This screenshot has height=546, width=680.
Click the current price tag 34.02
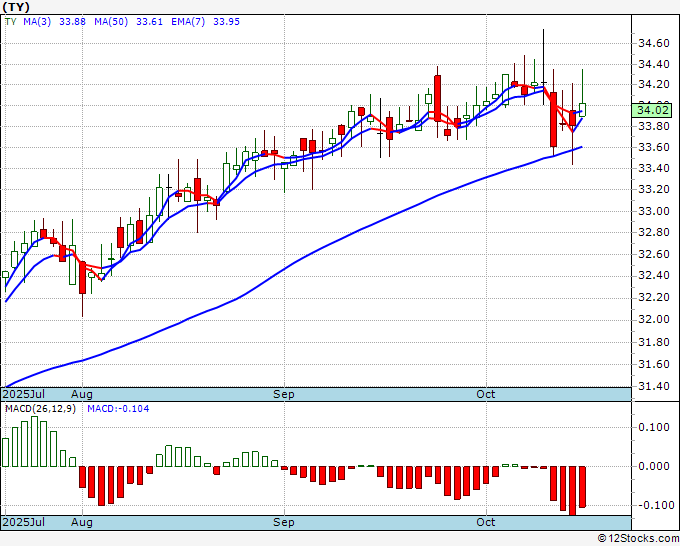coord(653,111)
